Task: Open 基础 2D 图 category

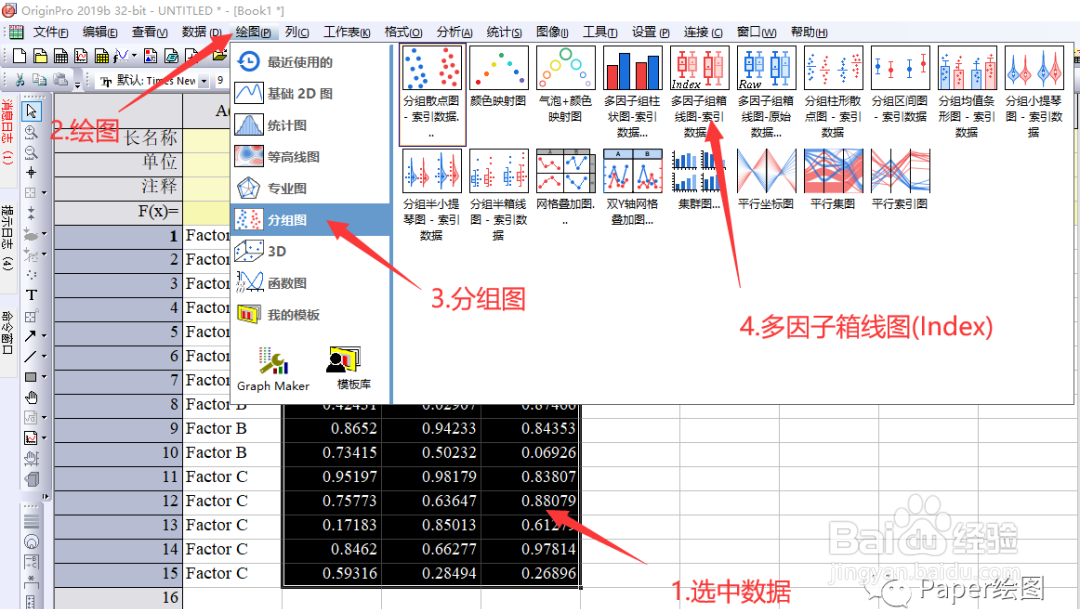Action: click(x=311, y=93)
